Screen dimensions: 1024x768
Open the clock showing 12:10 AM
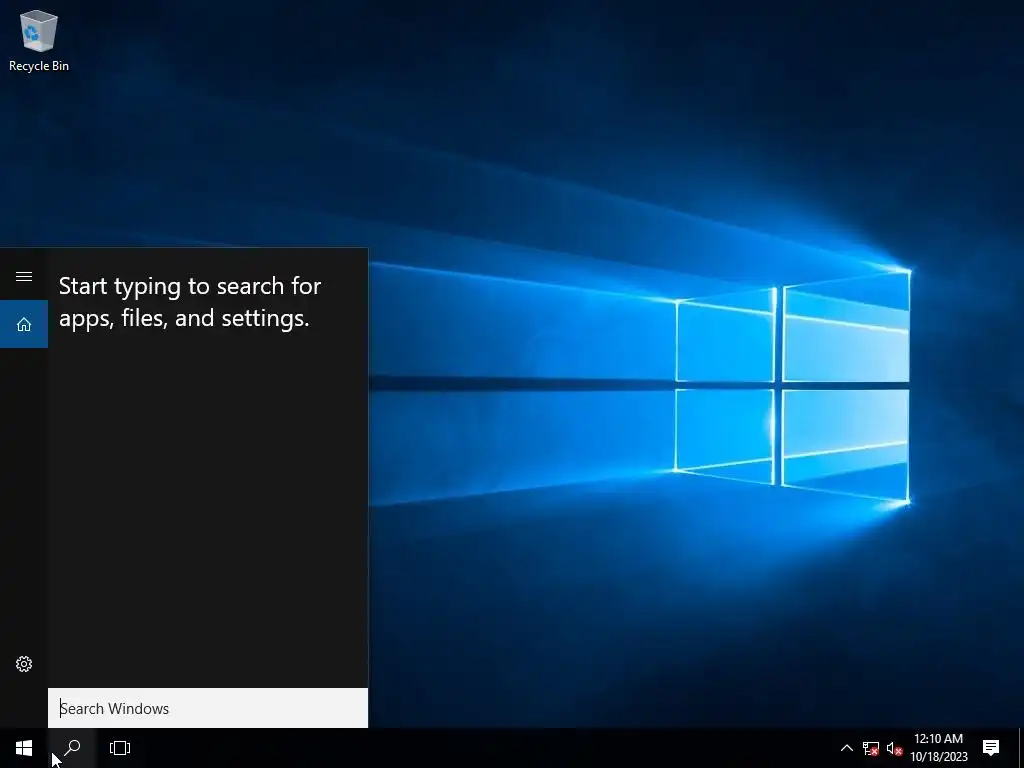938,748
